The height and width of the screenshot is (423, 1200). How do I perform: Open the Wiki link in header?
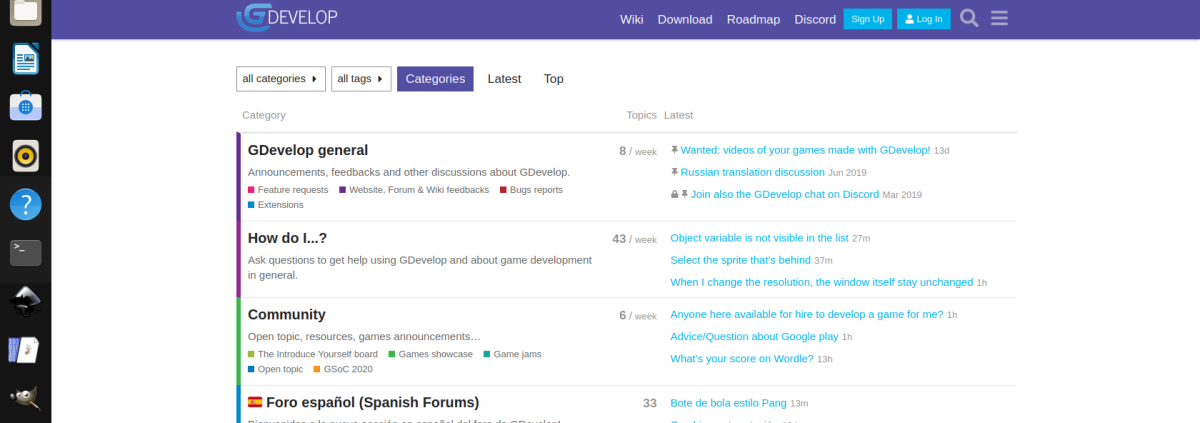pos(631,19)
